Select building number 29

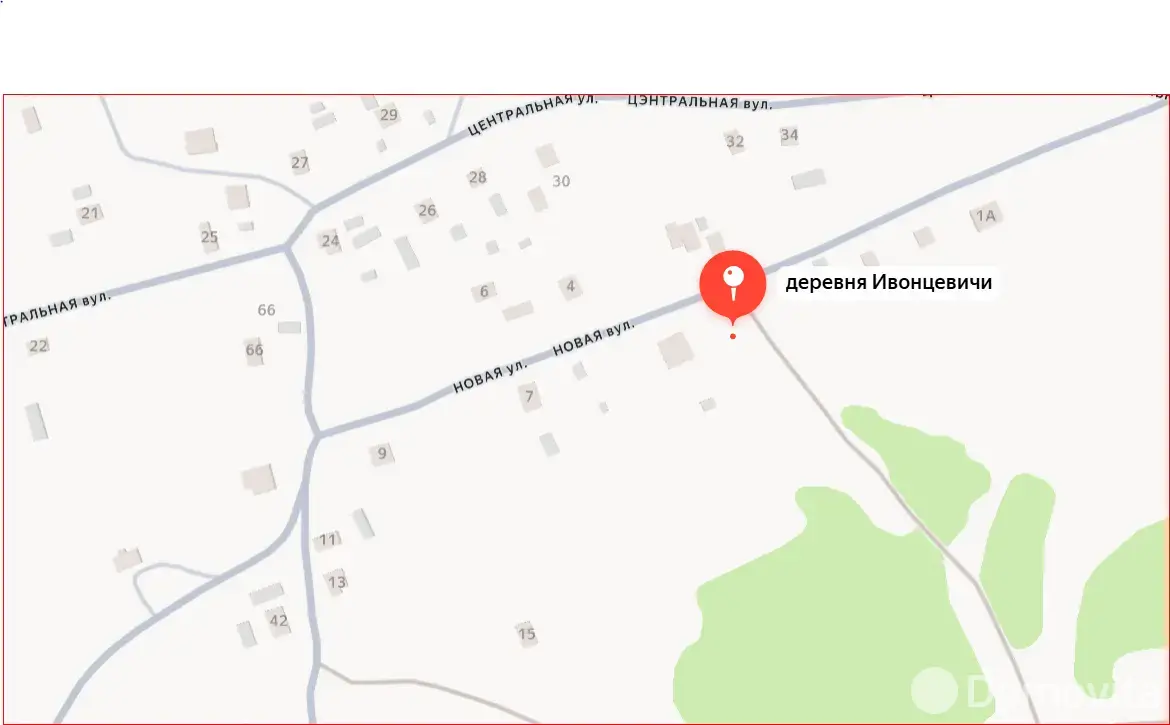(x=389, y=115)
